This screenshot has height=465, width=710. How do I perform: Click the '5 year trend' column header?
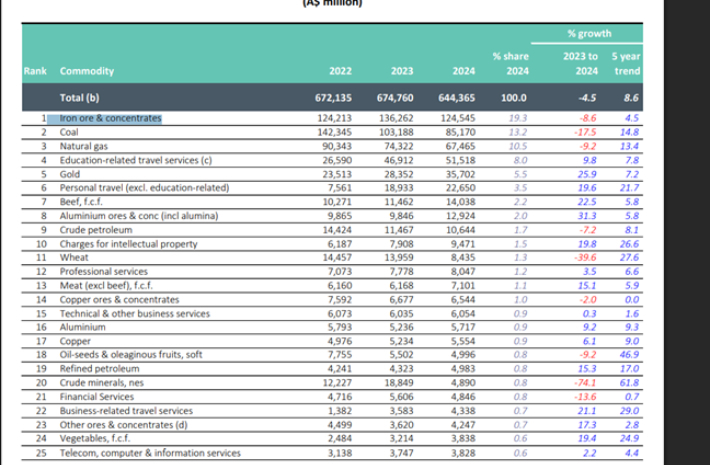point(626,64)
